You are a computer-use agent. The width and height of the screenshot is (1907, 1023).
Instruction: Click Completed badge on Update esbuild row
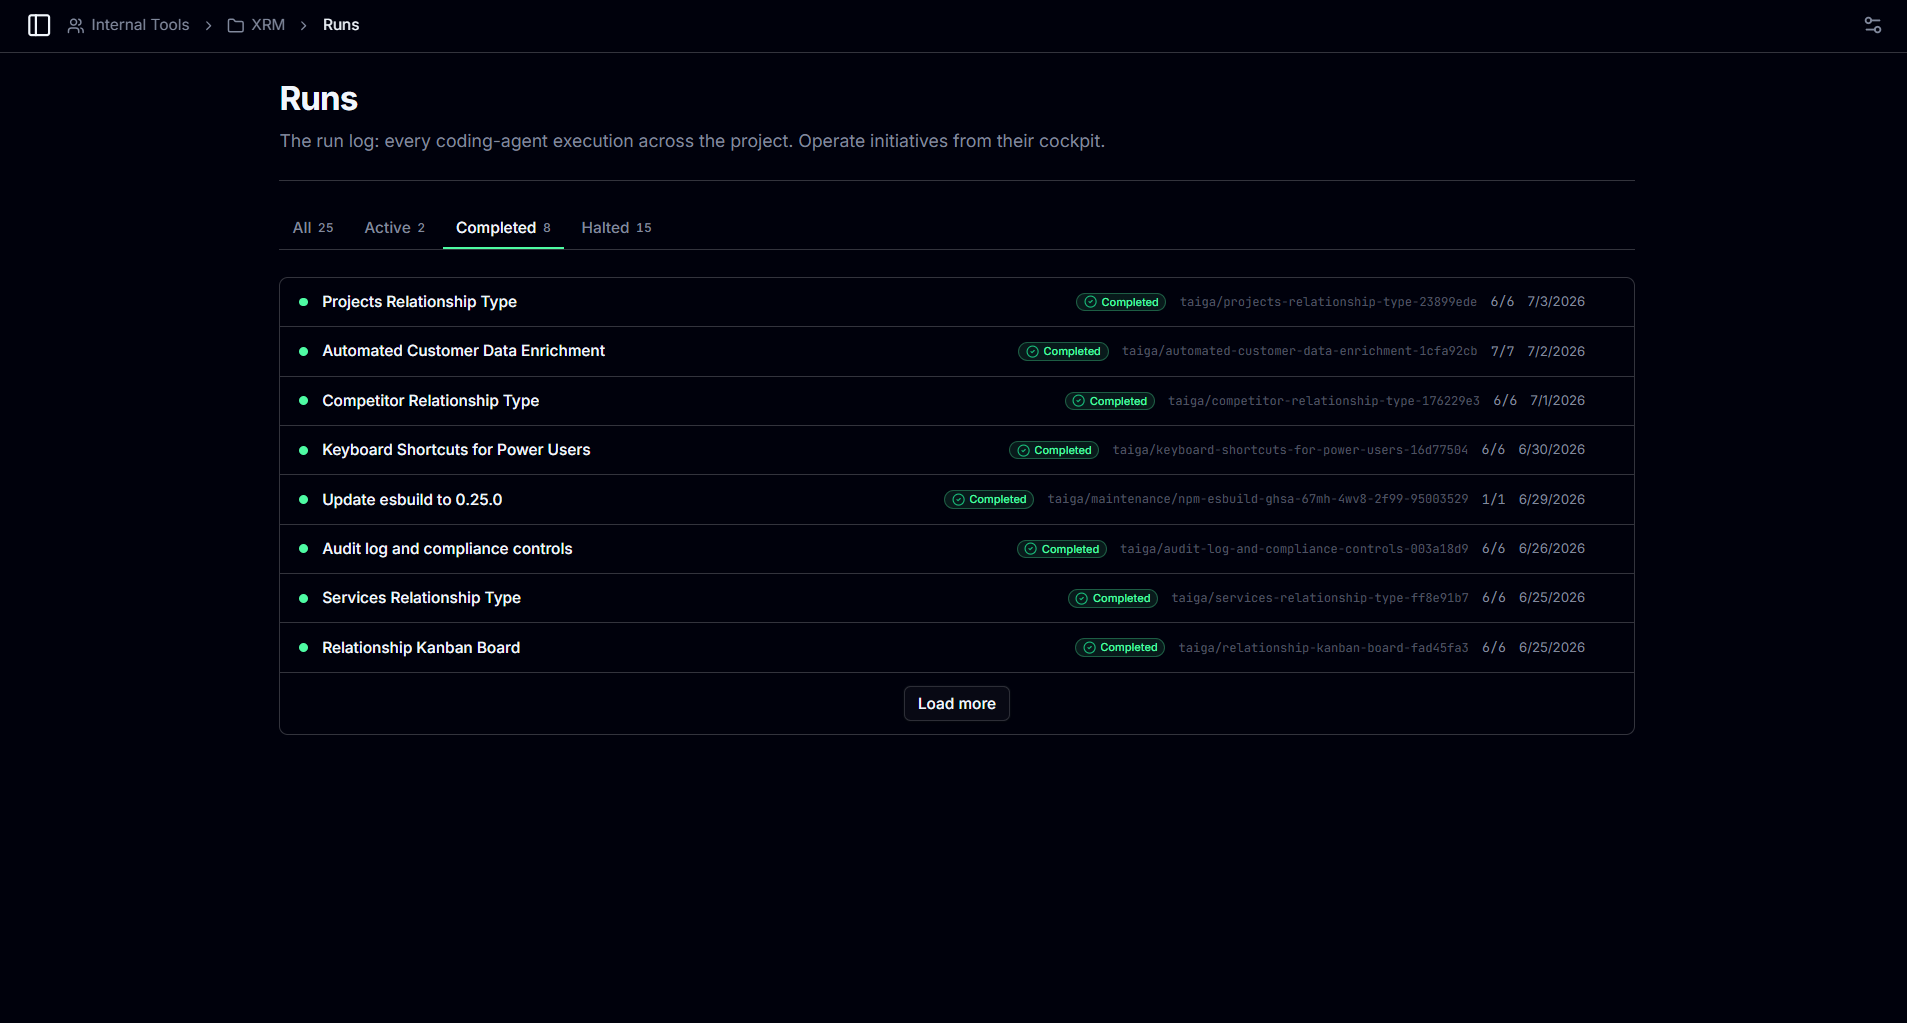[989, 500]
